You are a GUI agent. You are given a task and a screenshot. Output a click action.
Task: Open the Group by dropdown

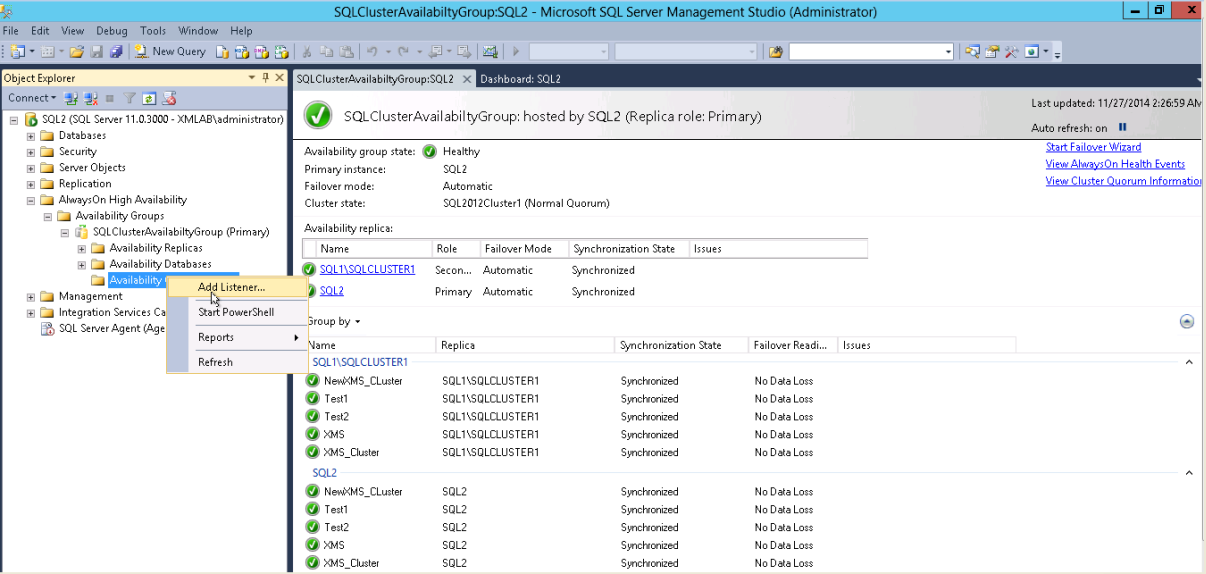coord(333,321)
